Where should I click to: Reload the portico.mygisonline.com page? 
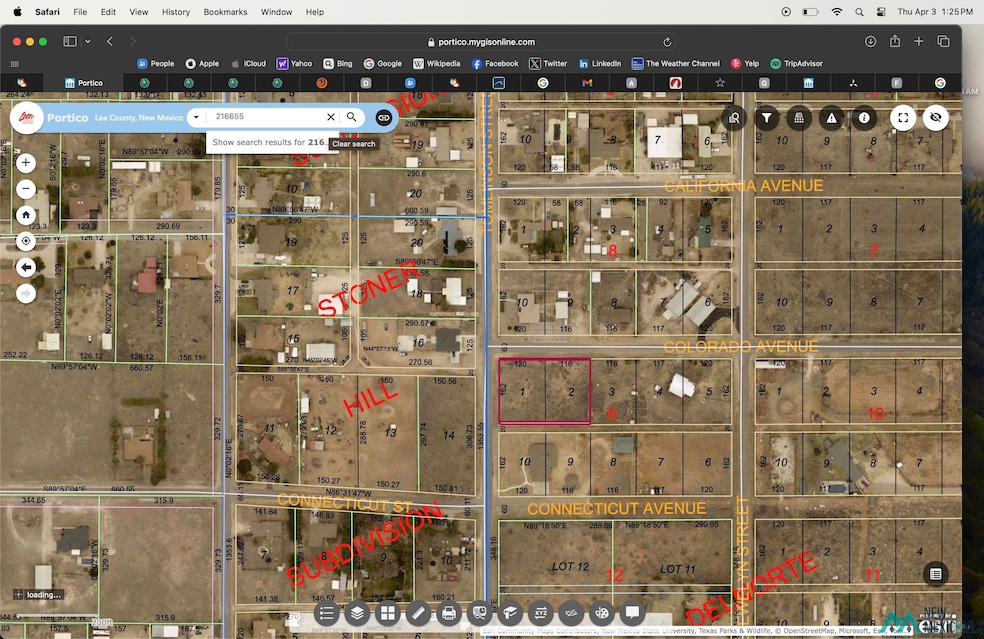667,42
